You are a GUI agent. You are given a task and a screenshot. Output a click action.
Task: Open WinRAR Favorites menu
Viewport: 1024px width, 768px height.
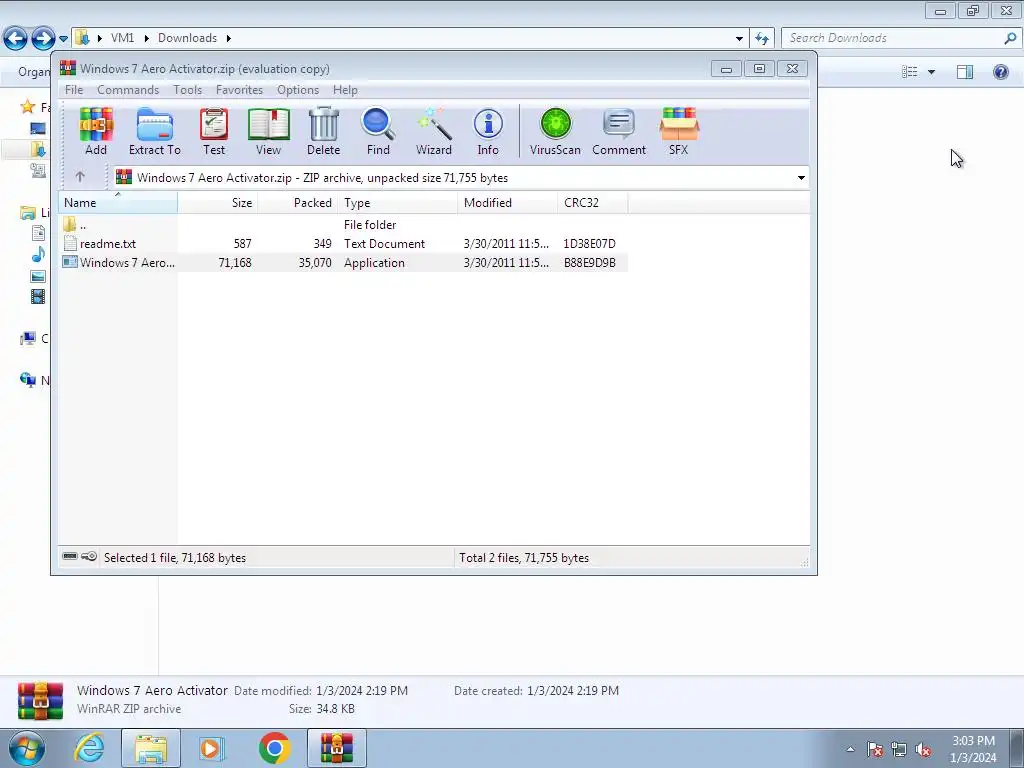click(239, 89)
